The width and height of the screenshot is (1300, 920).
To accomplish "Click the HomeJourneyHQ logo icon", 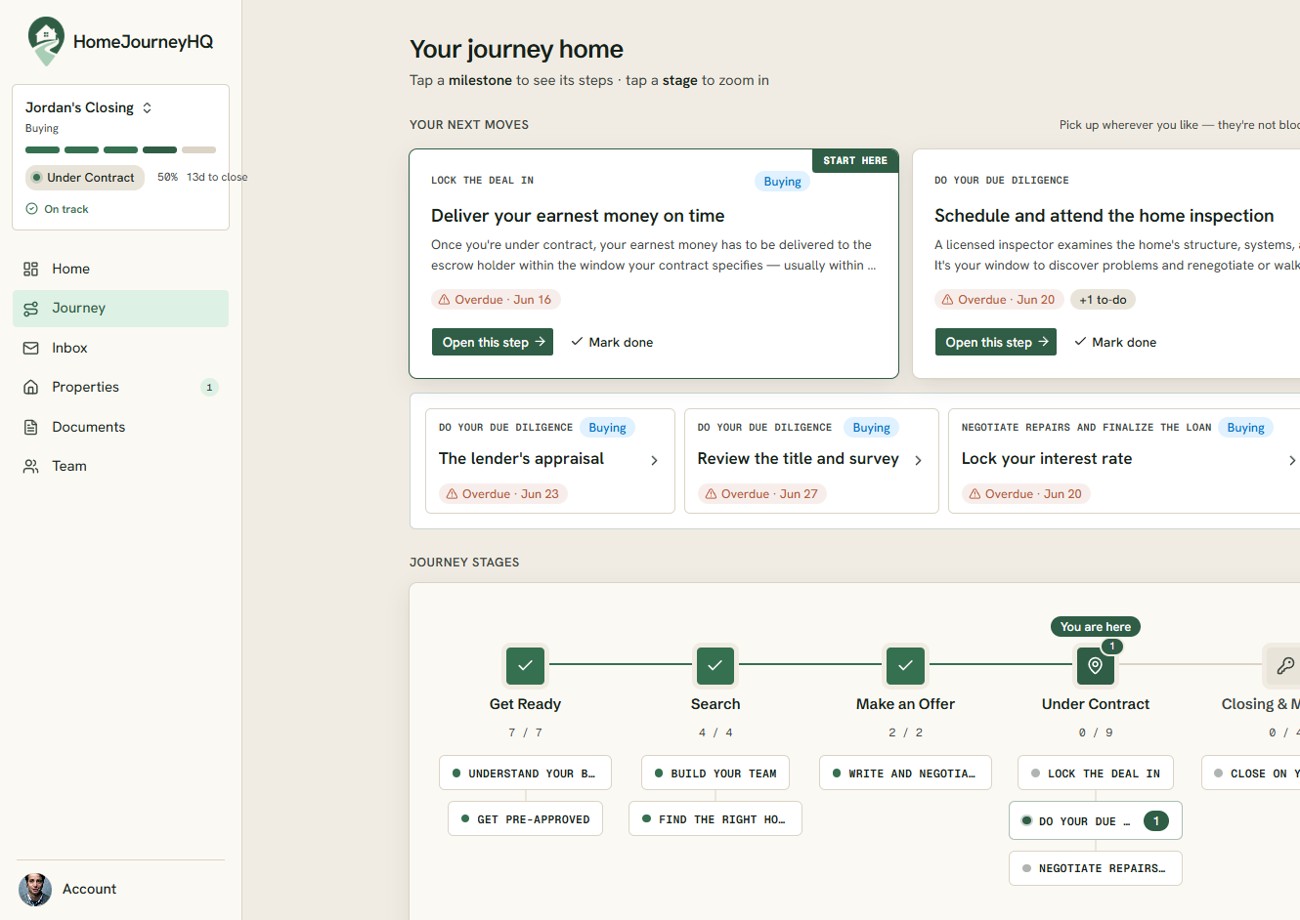I will (x=45, y=41).
